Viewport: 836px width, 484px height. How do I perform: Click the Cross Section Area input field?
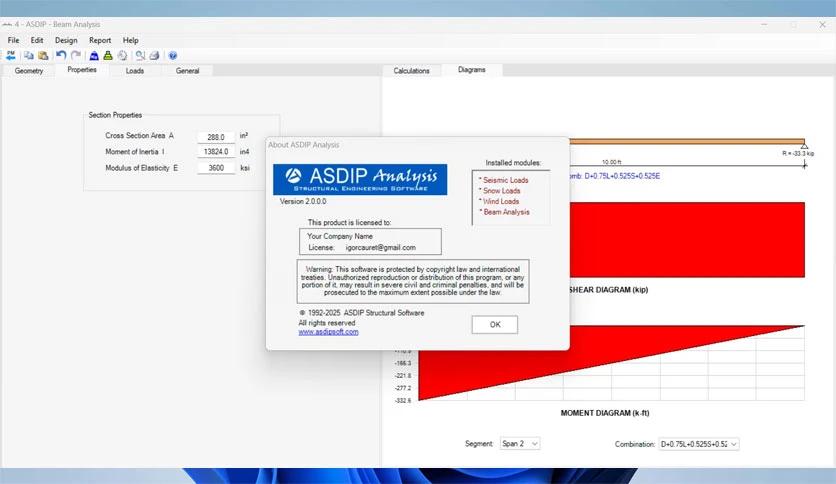(x=215, y=136)
